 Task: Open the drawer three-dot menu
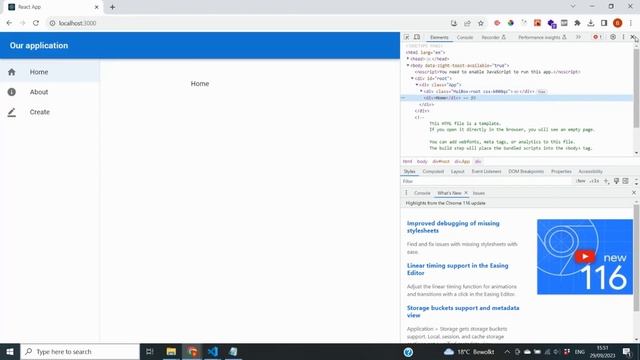click(x=406, y=193)
